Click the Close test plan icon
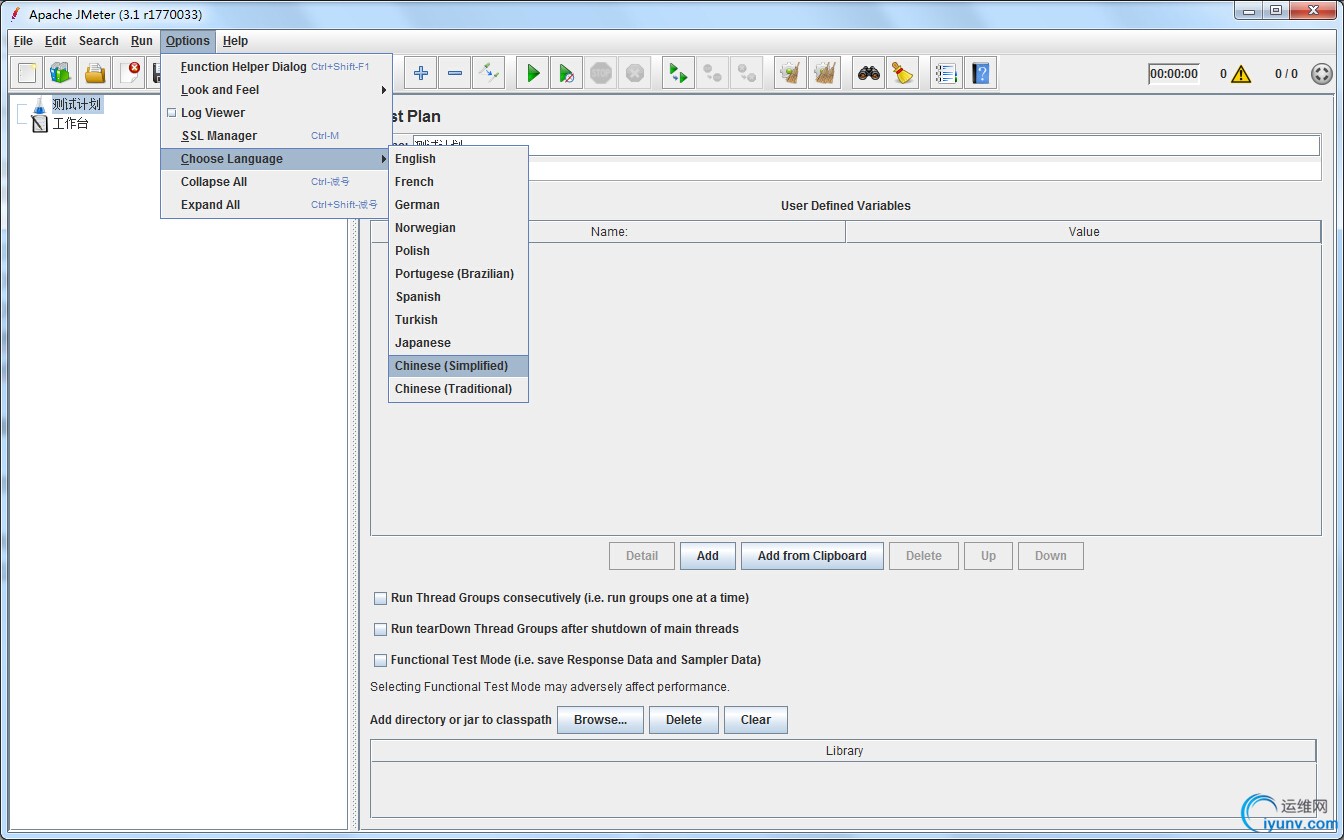Viewport: 1344px width, 840px height. coord(129,73)
